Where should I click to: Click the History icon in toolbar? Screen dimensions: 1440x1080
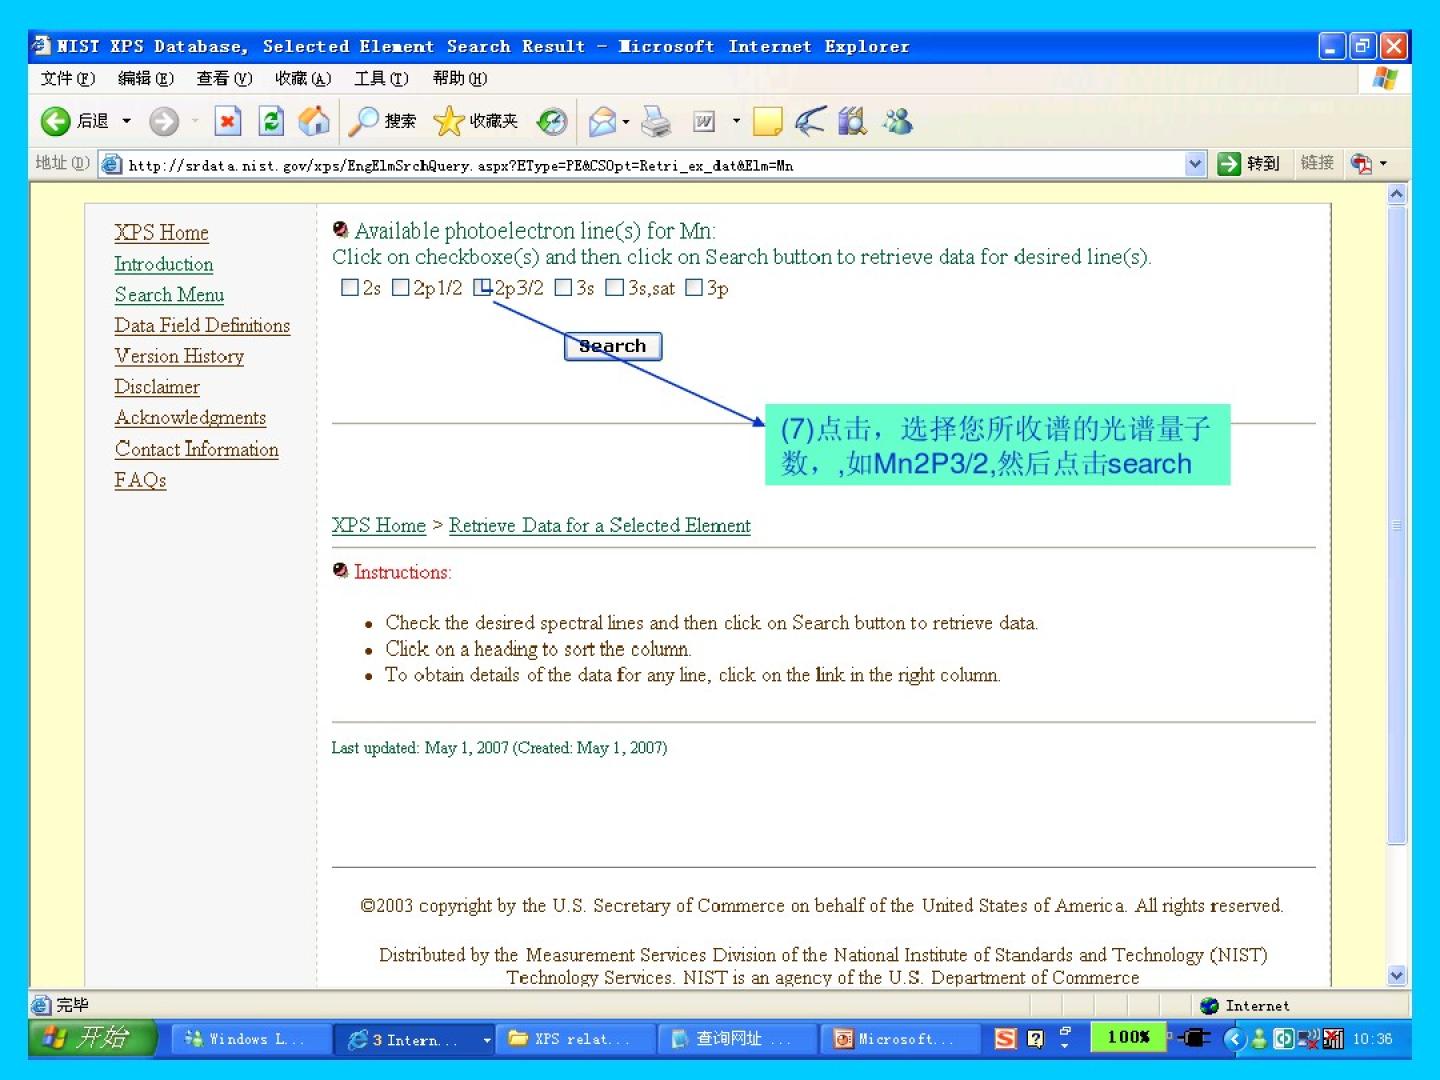coord(552,122)
